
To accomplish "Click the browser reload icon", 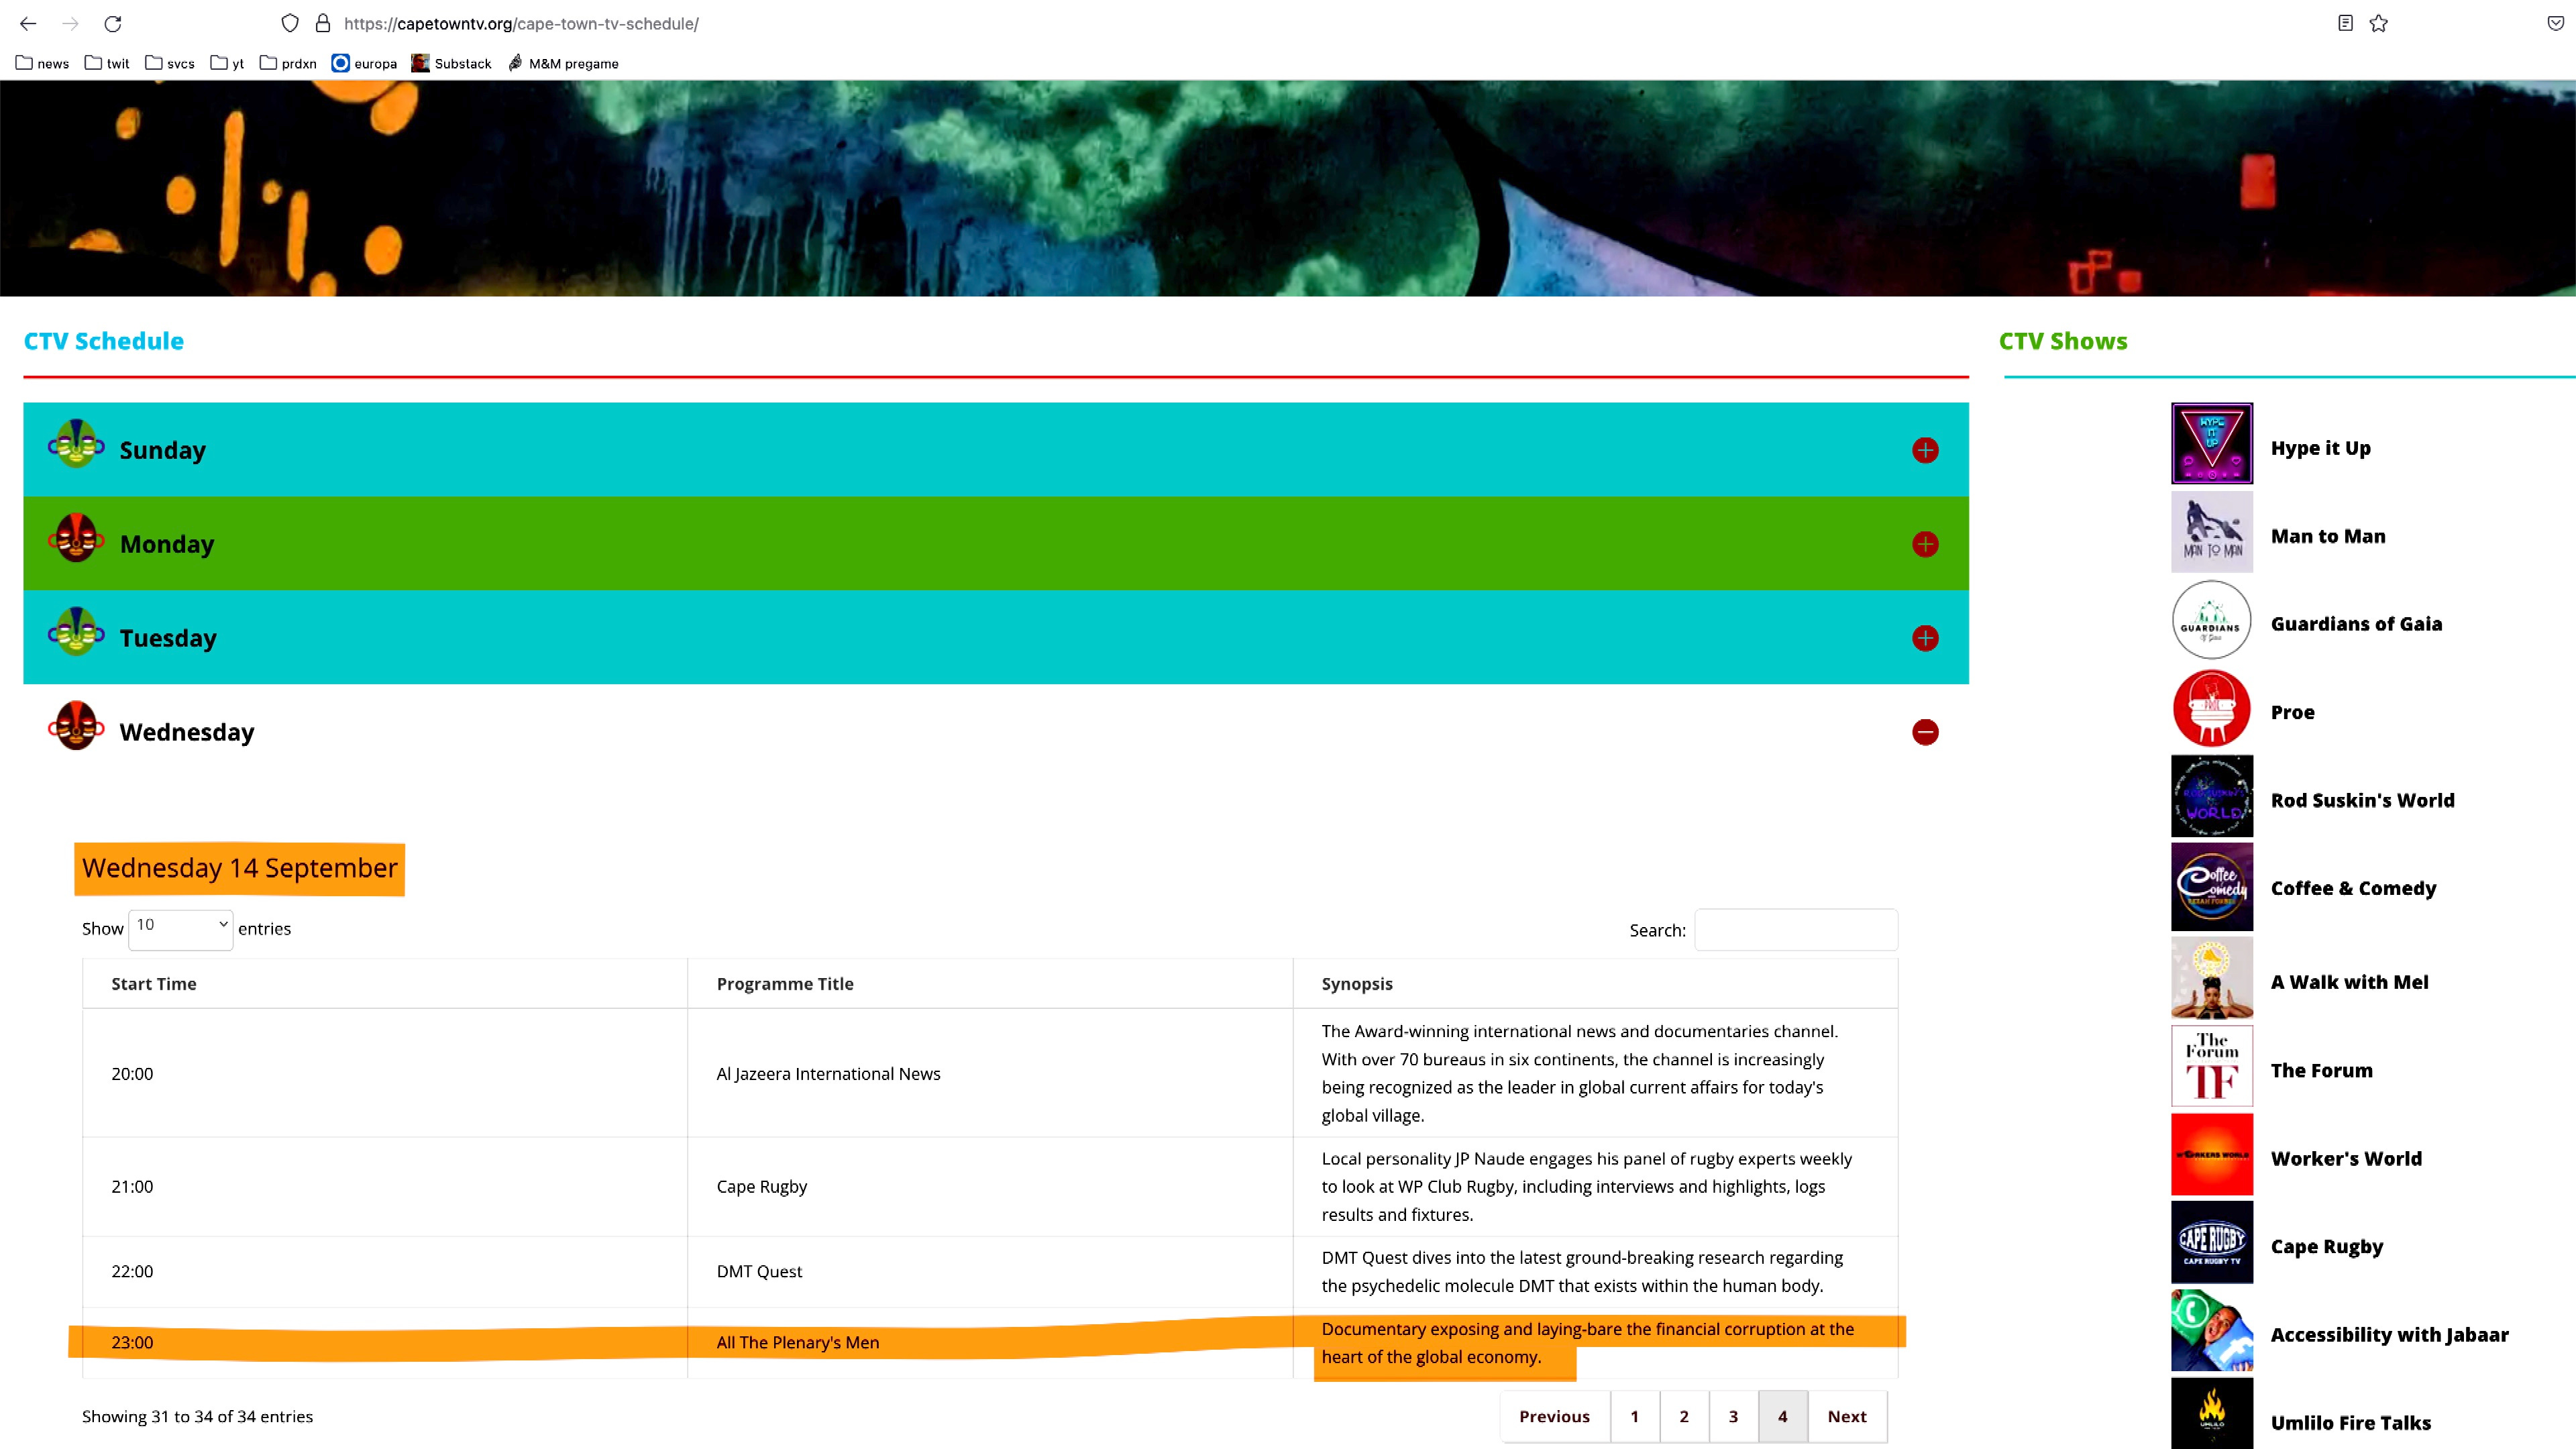I will pos(113,23).
